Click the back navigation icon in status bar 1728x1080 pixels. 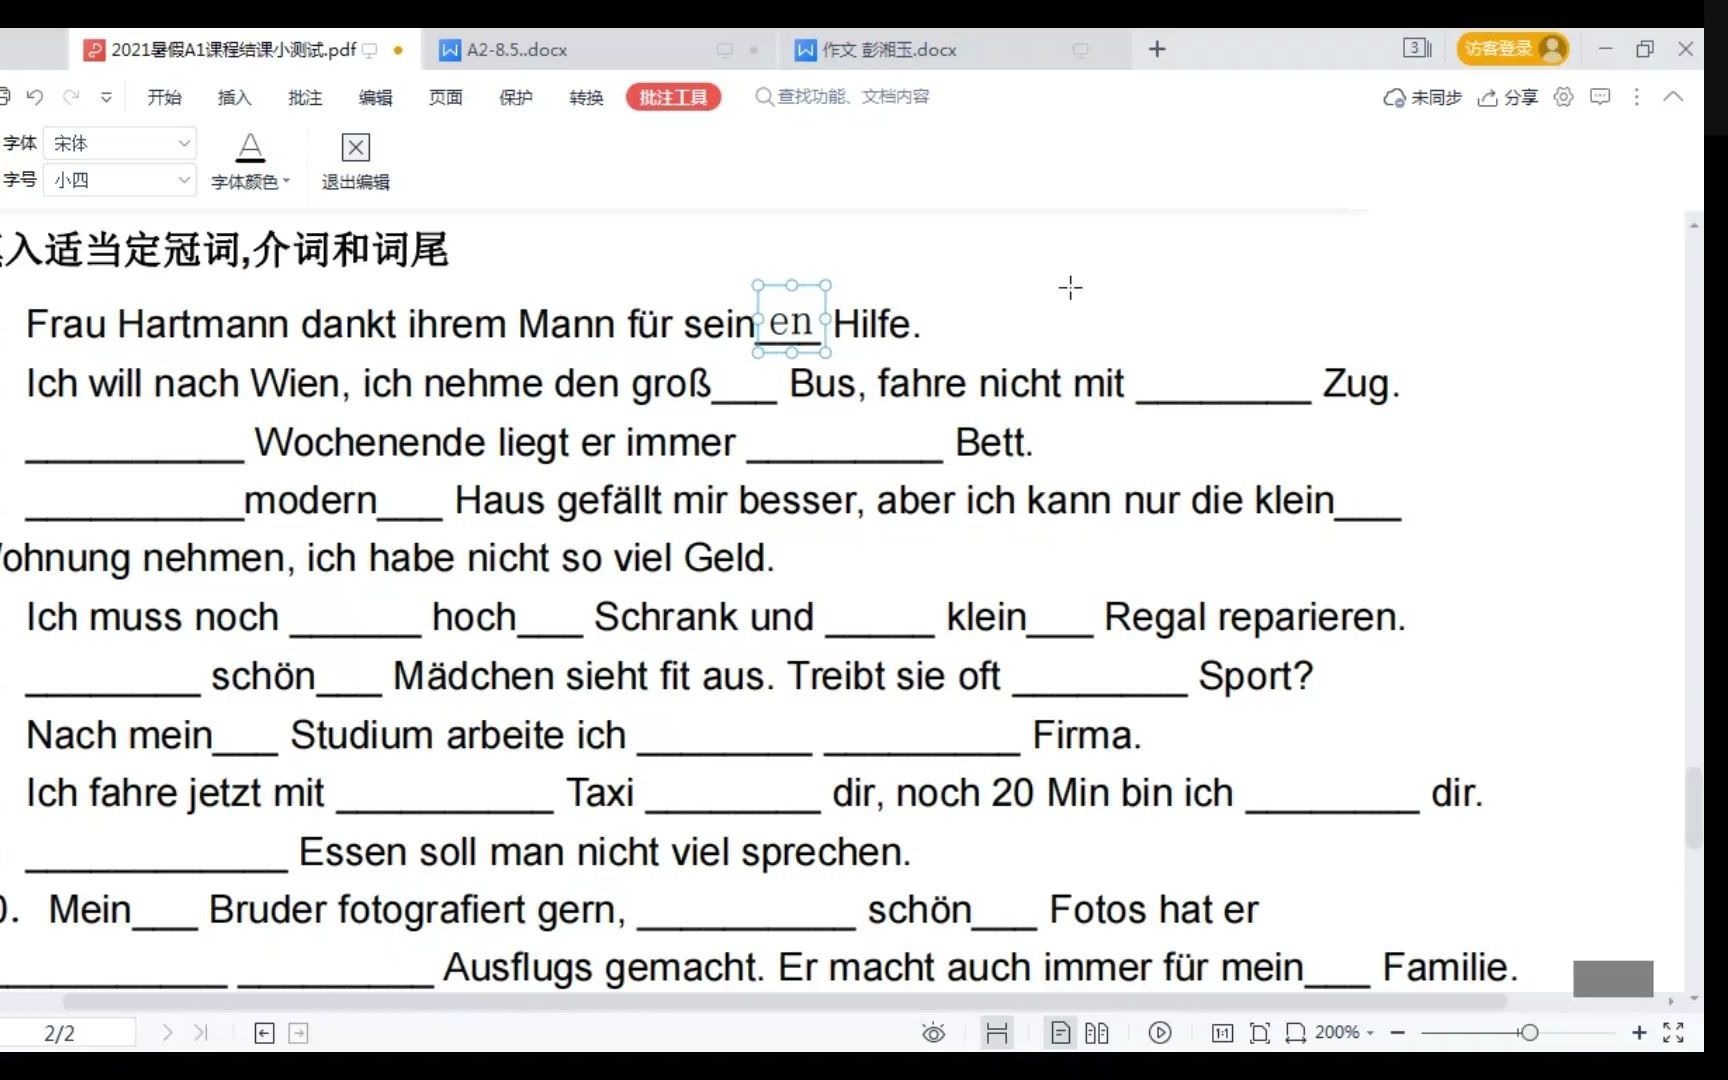click(x=264, y=1033)
